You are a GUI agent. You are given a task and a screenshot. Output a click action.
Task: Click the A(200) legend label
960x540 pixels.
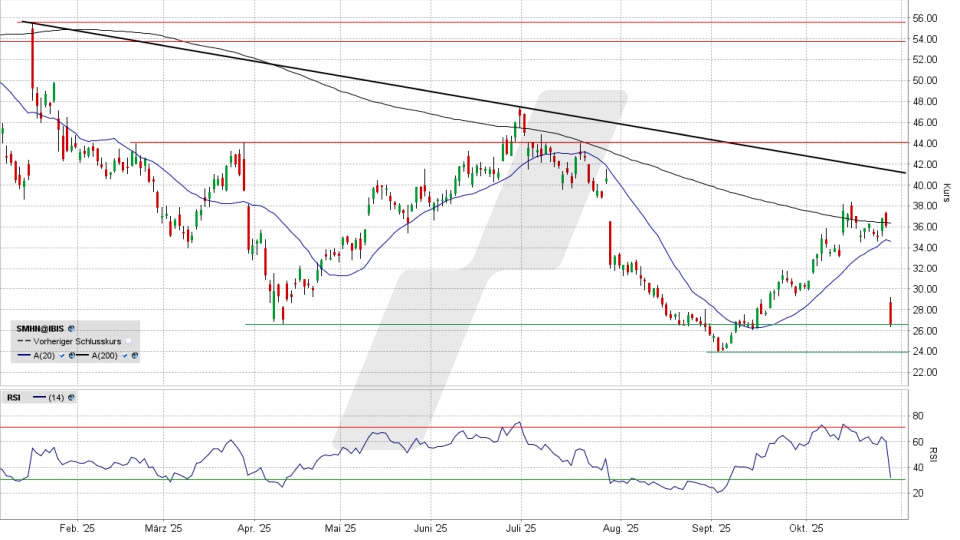coord(105,356)
